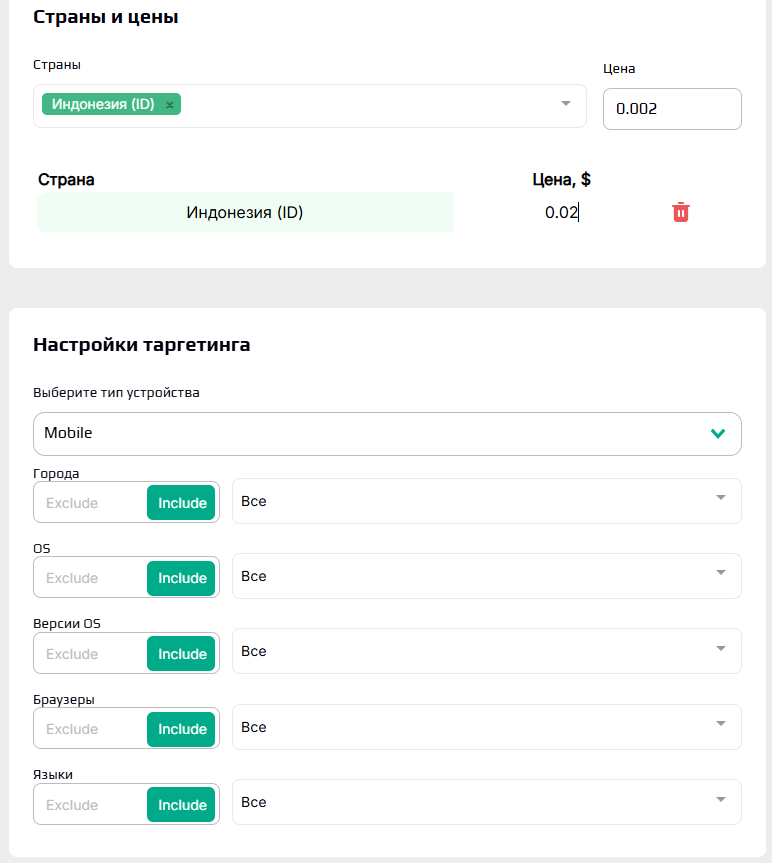Remove Индонезия (ID) tag from countries
772x863 pixels.
(170, 105)
